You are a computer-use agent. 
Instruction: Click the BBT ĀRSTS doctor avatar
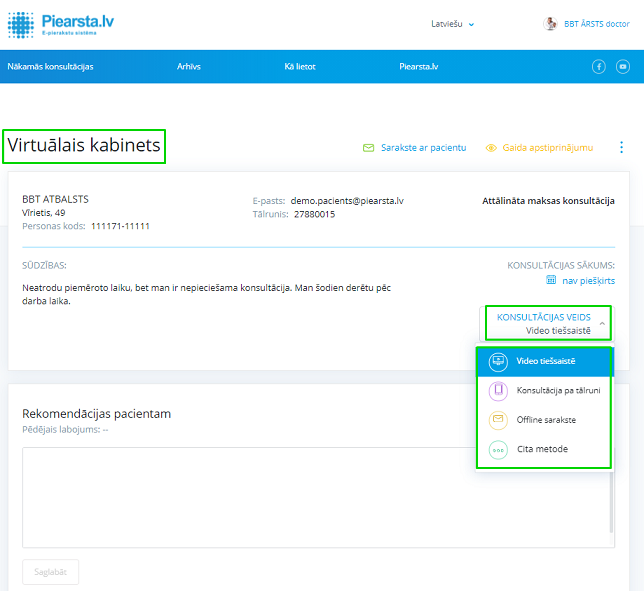click(550, 24)
